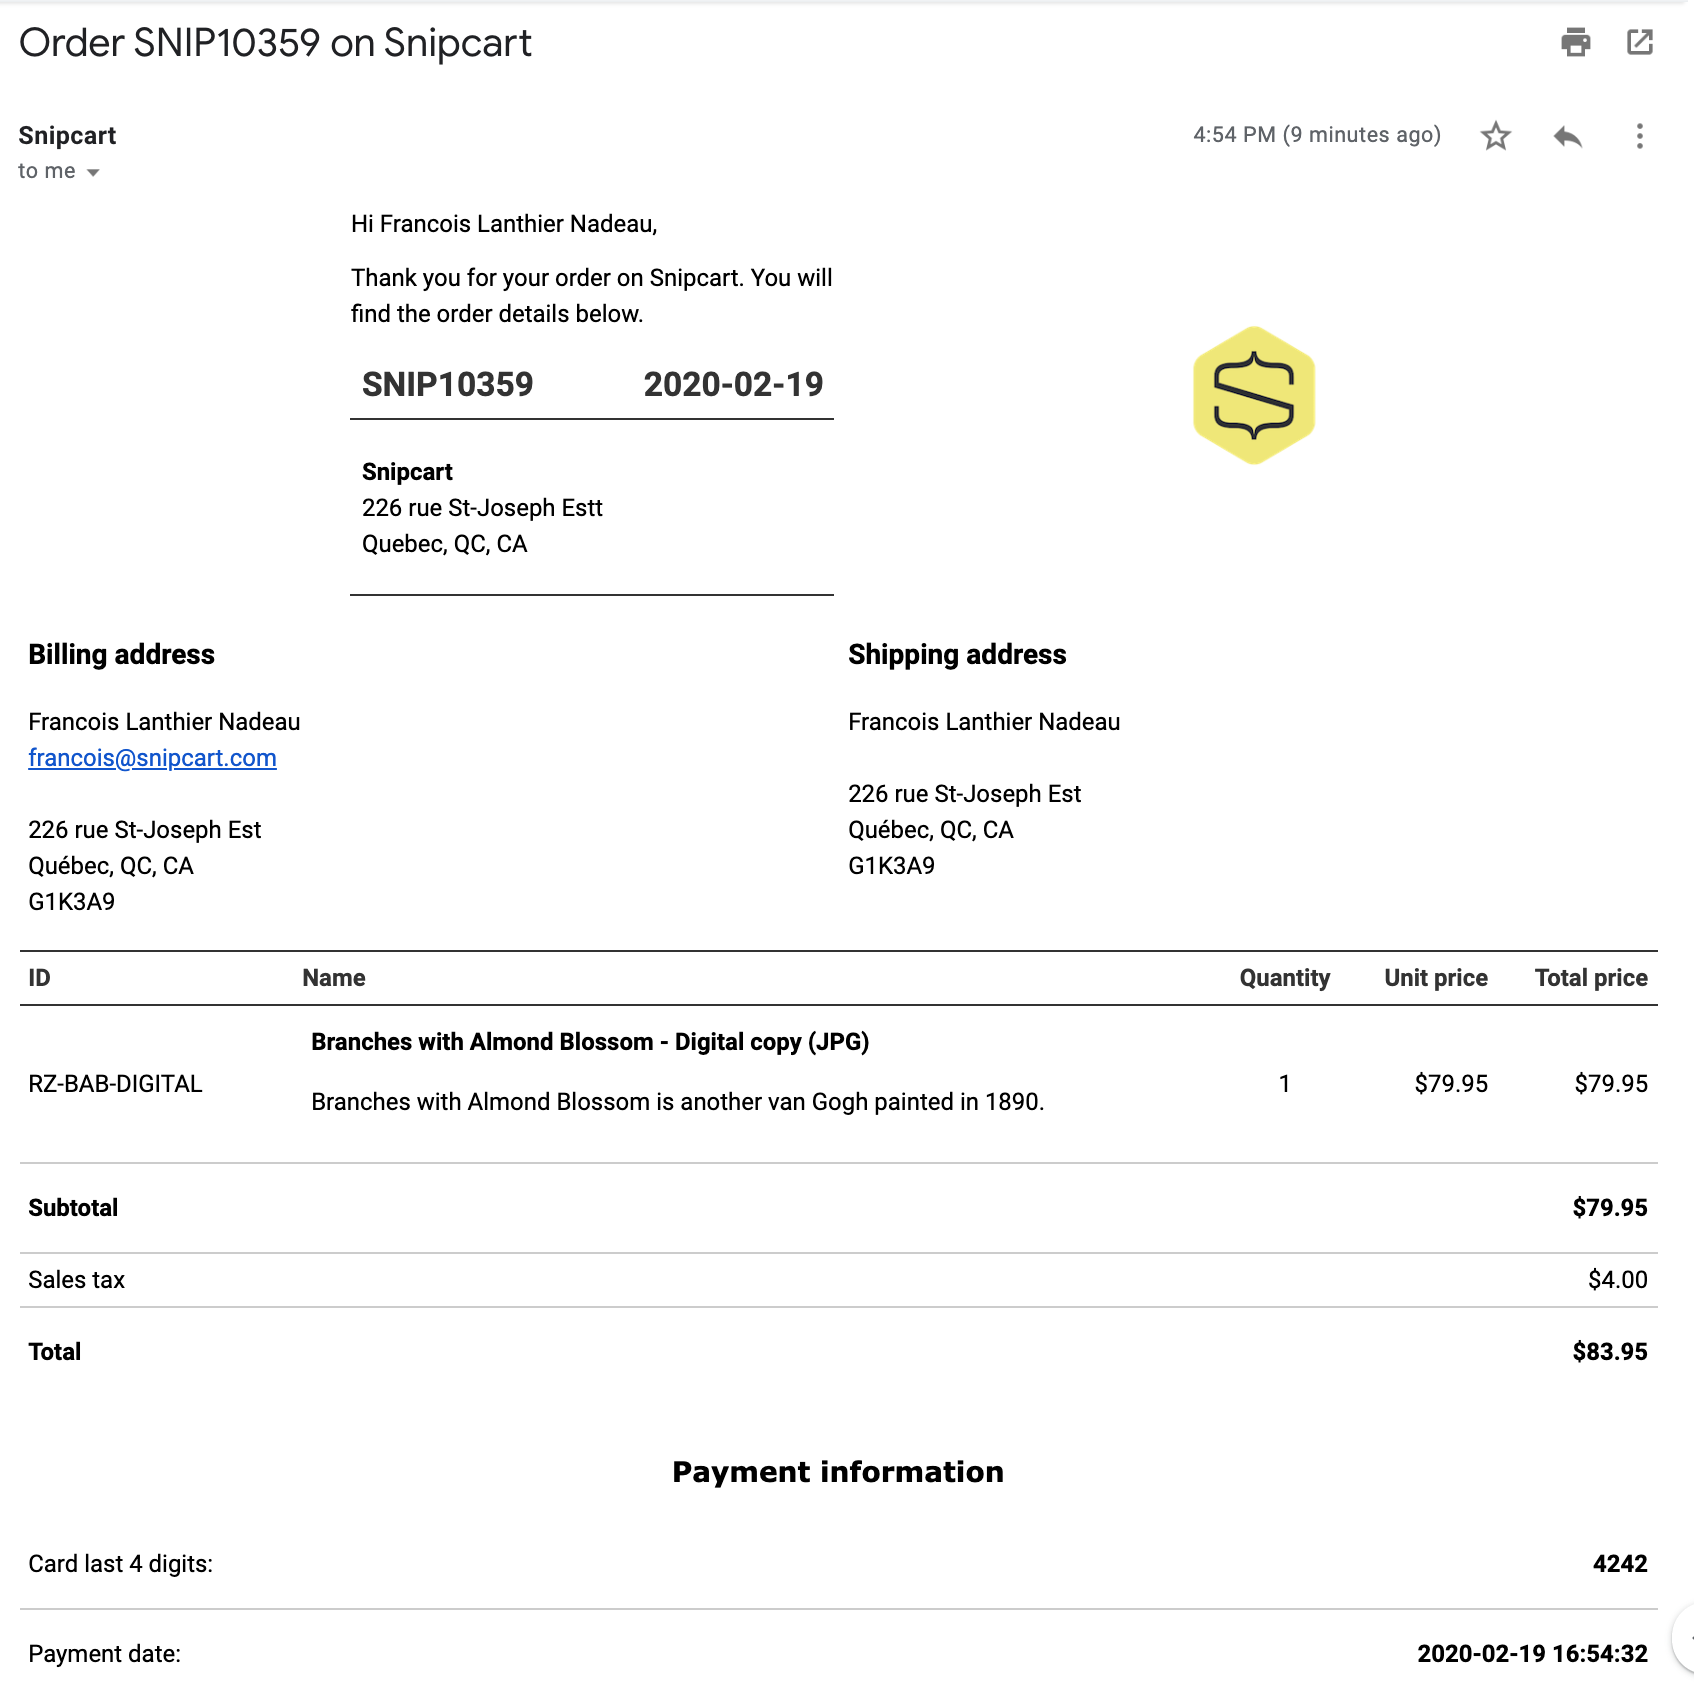Screen dimensions: 1694x1686
Task: Click the ID column header
Action: [39, 978]
